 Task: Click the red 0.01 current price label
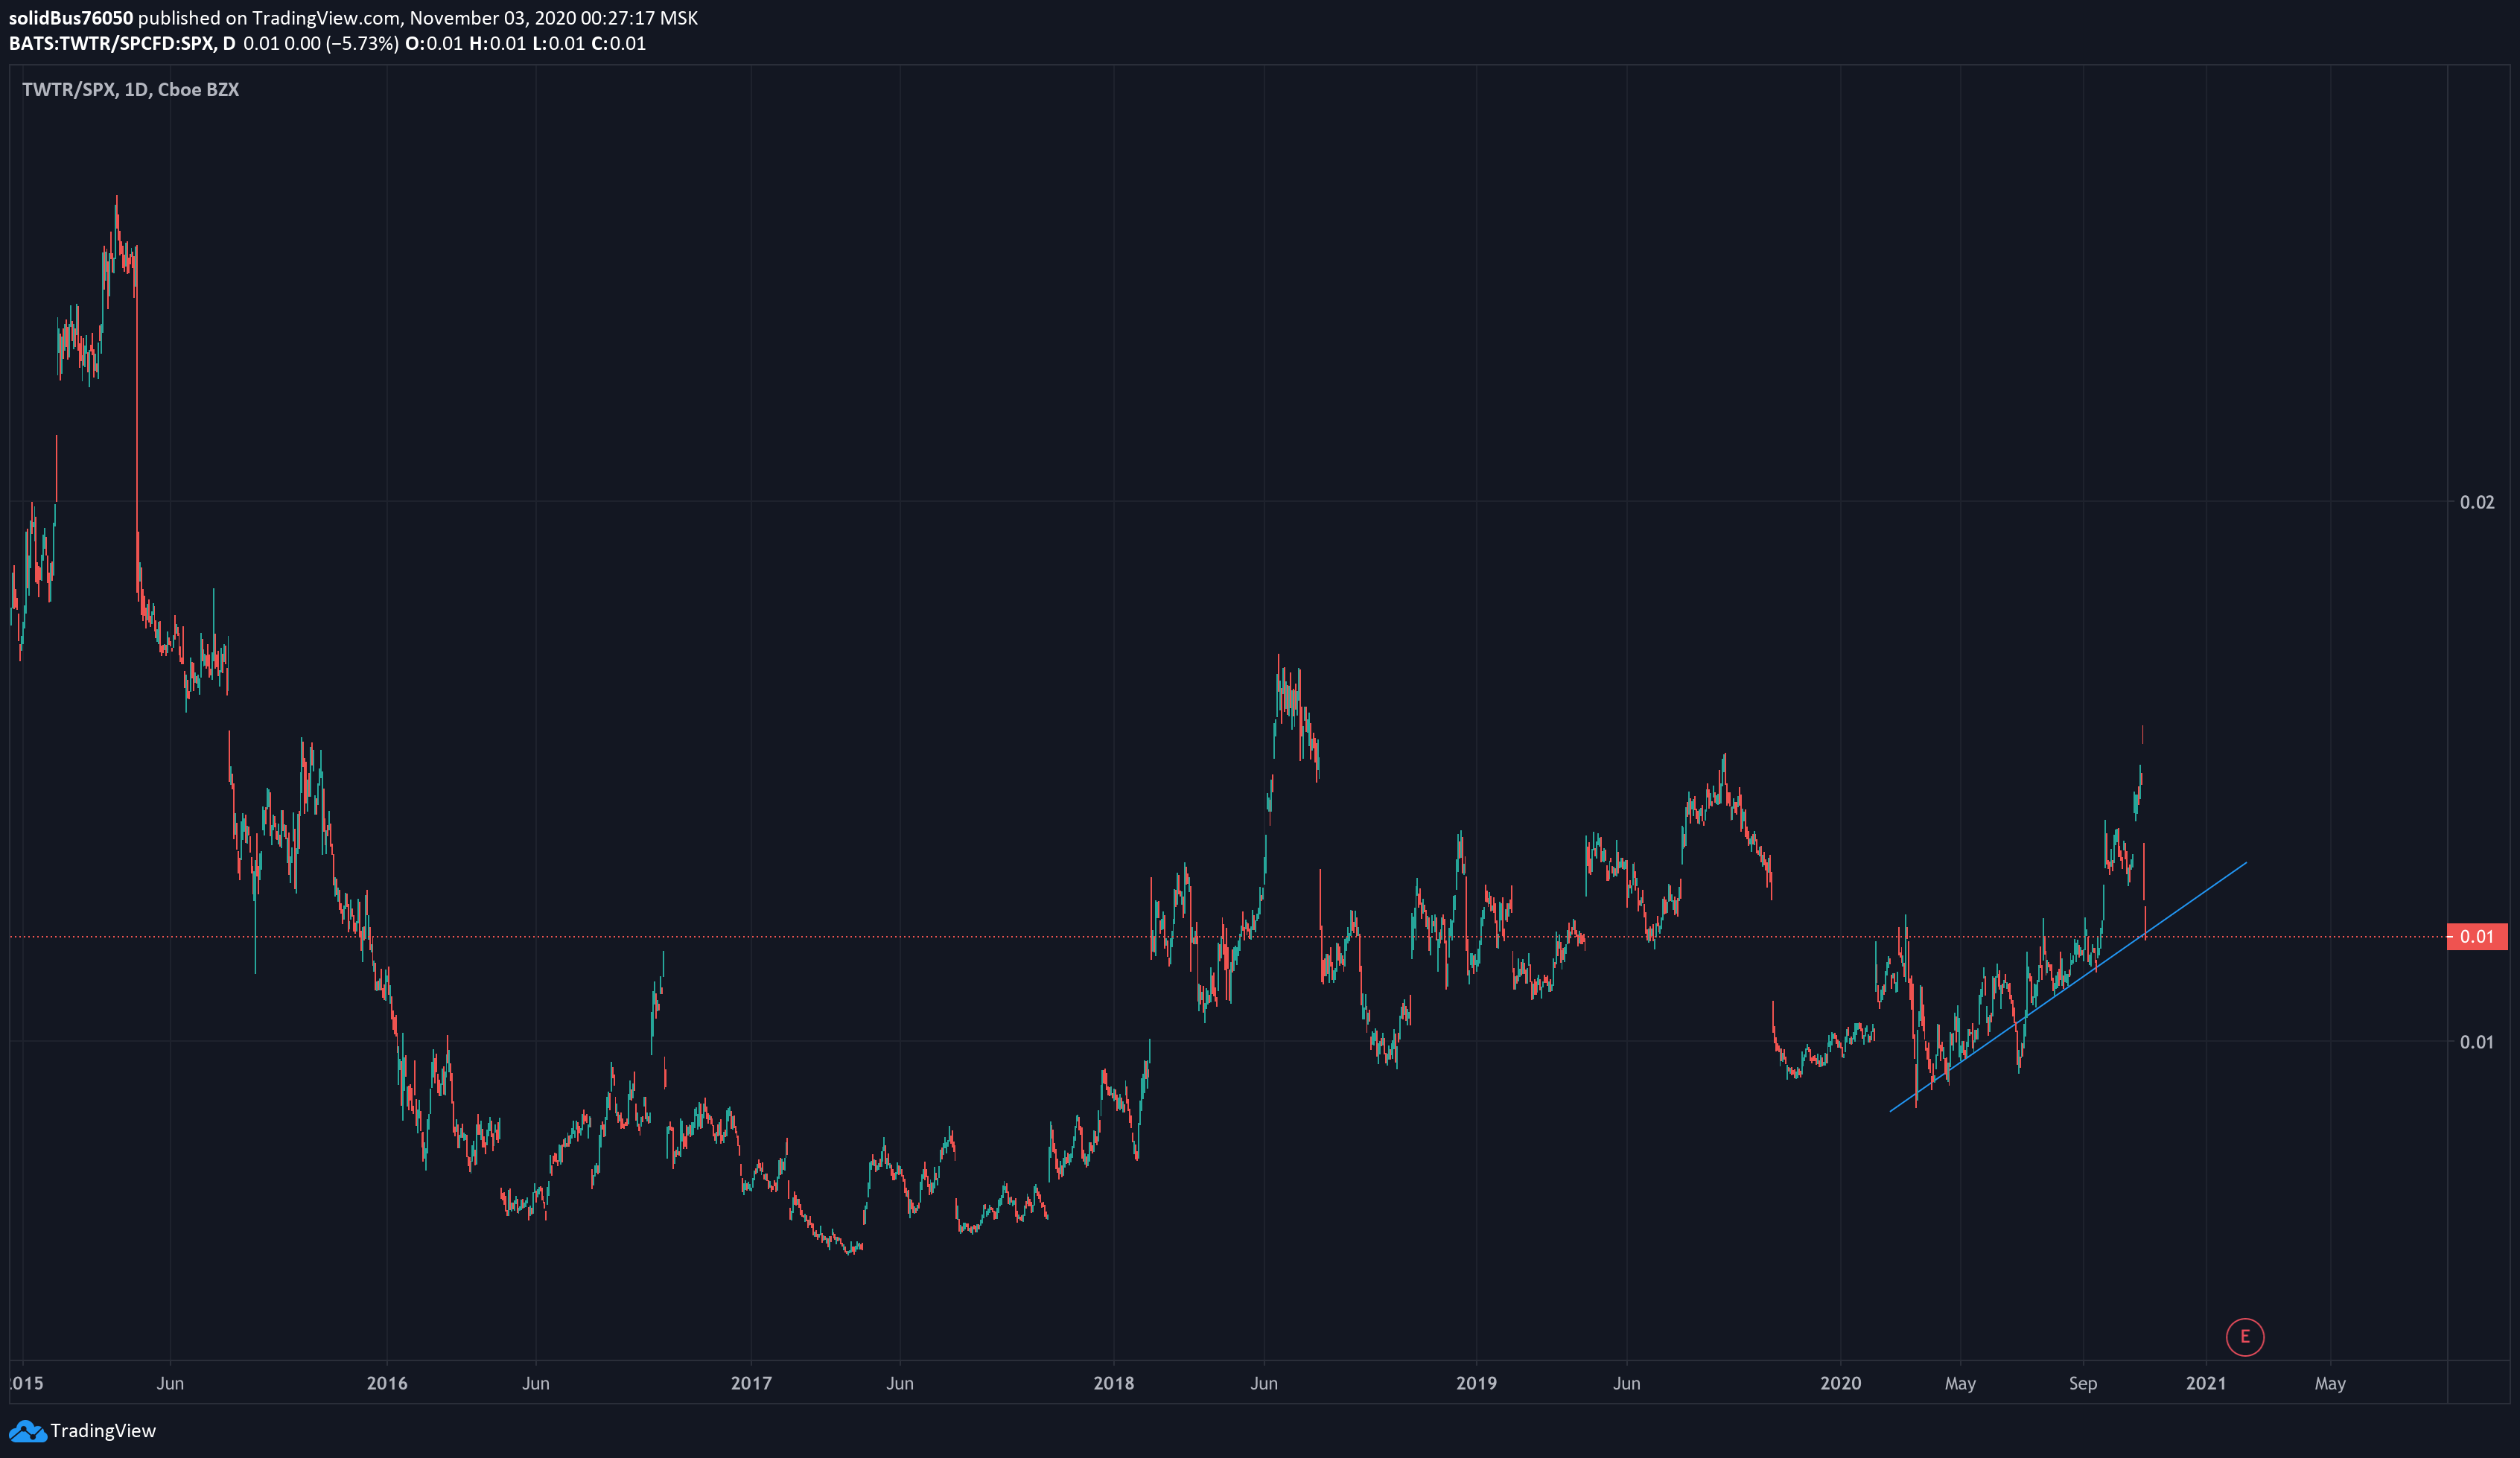(2476, 936)
